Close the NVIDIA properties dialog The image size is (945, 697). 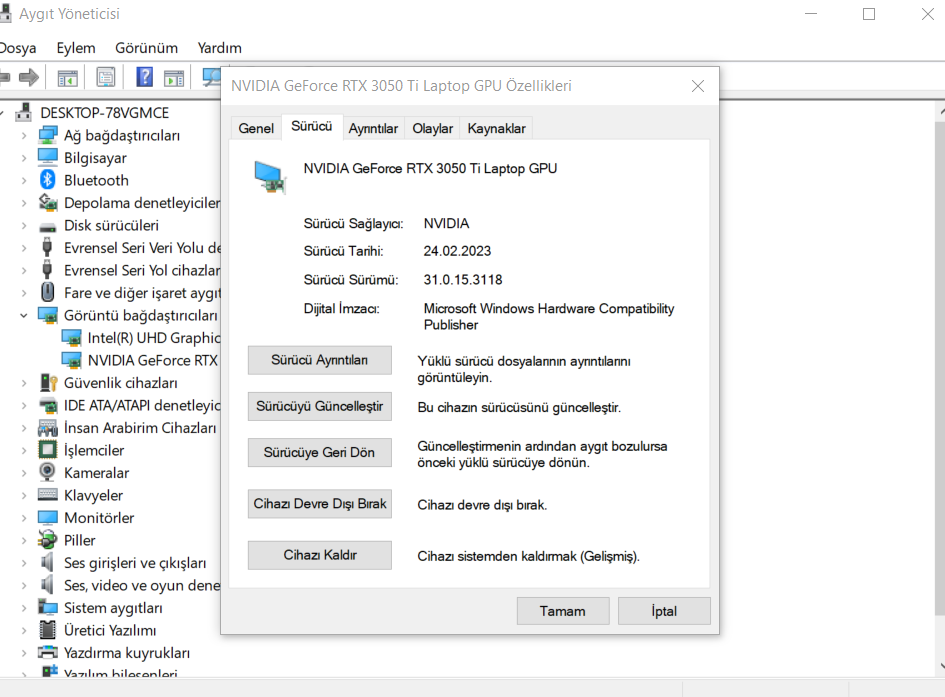coord(698,86)
